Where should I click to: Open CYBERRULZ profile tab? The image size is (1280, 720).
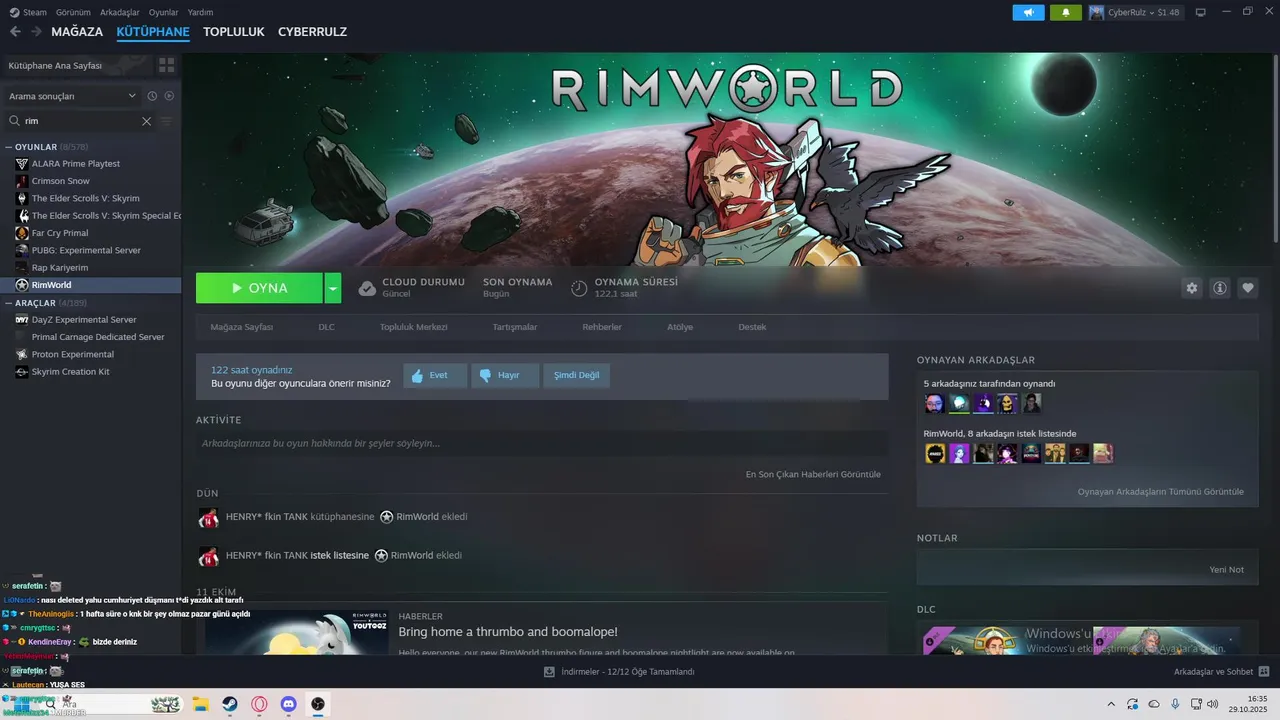pos(312,32)
